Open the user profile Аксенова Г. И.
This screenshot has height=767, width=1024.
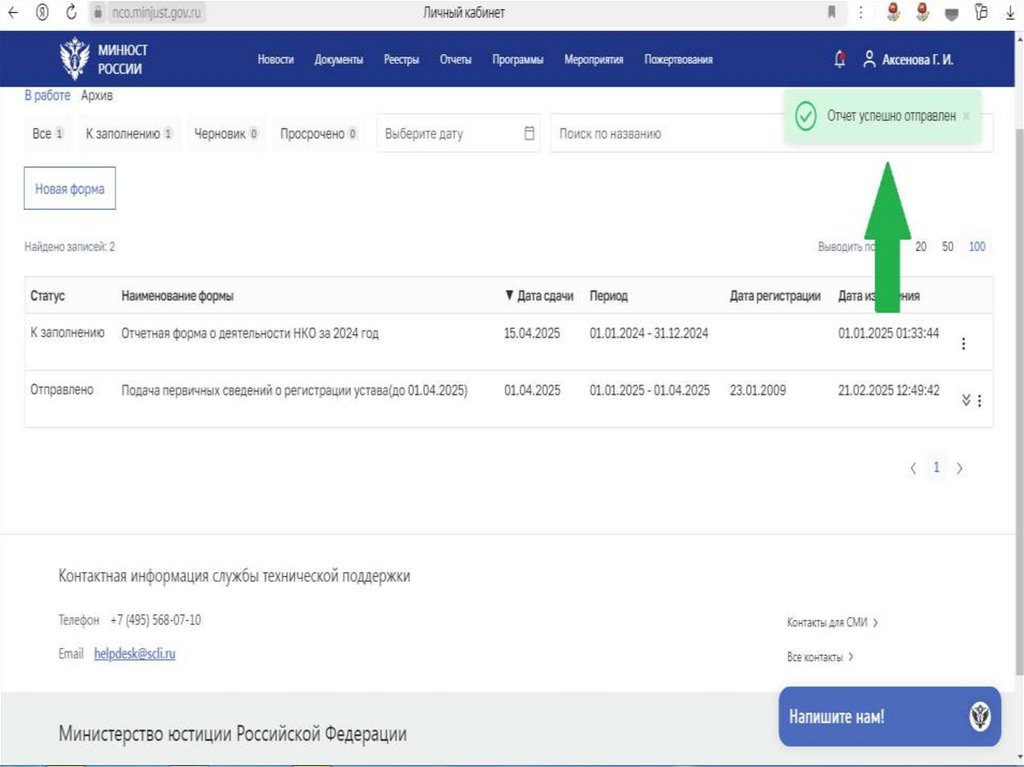point(908,60)
